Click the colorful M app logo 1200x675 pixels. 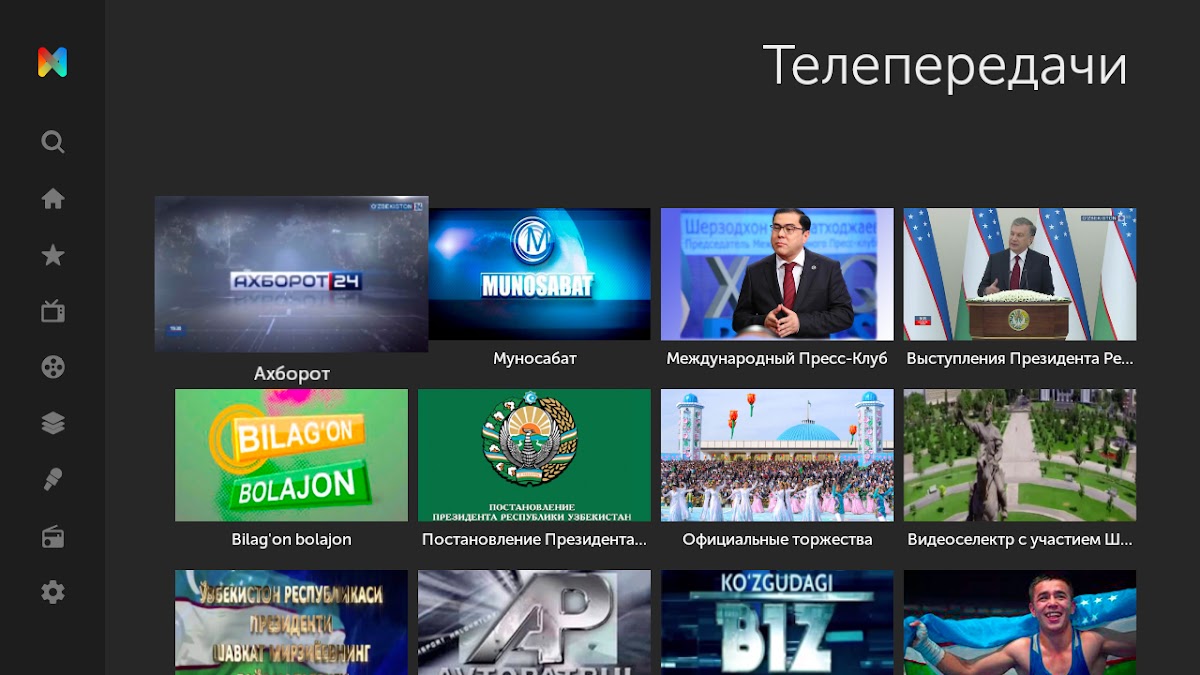[x=53, y=62]
